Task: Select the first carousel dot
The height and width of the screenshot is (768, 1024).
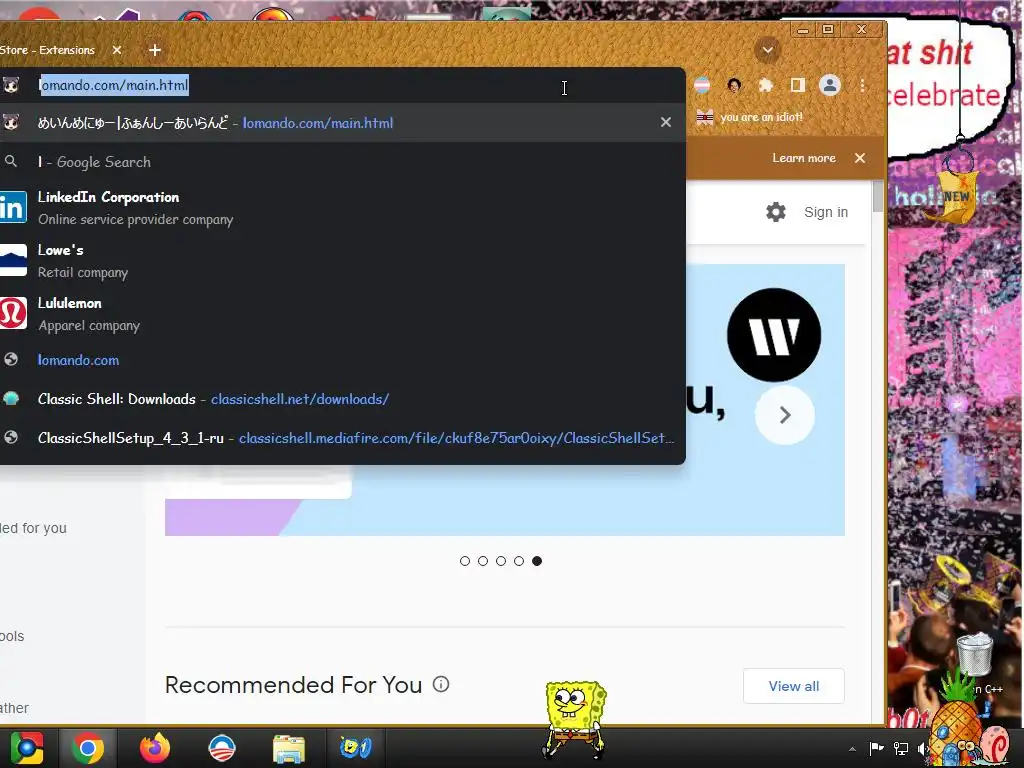Action: (x=465, y=561)
